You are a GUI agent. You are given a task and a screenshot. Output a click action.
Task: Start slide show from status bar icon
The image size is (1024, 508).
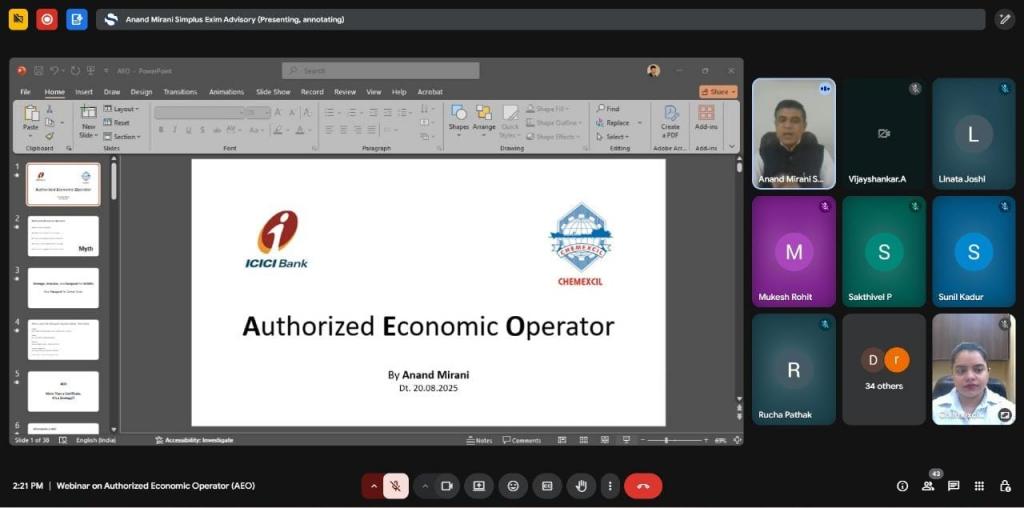pos(626,440)
